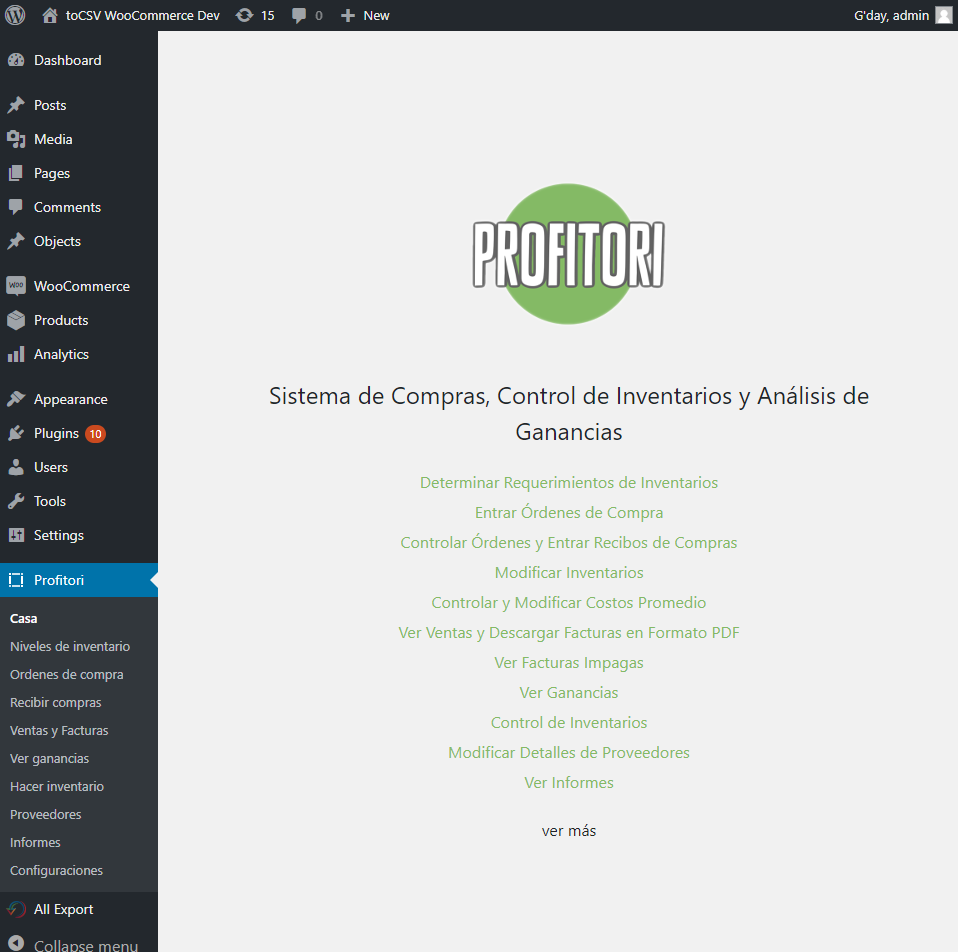
Task: Click the plus icon beside New
Action: click(348, 16)
